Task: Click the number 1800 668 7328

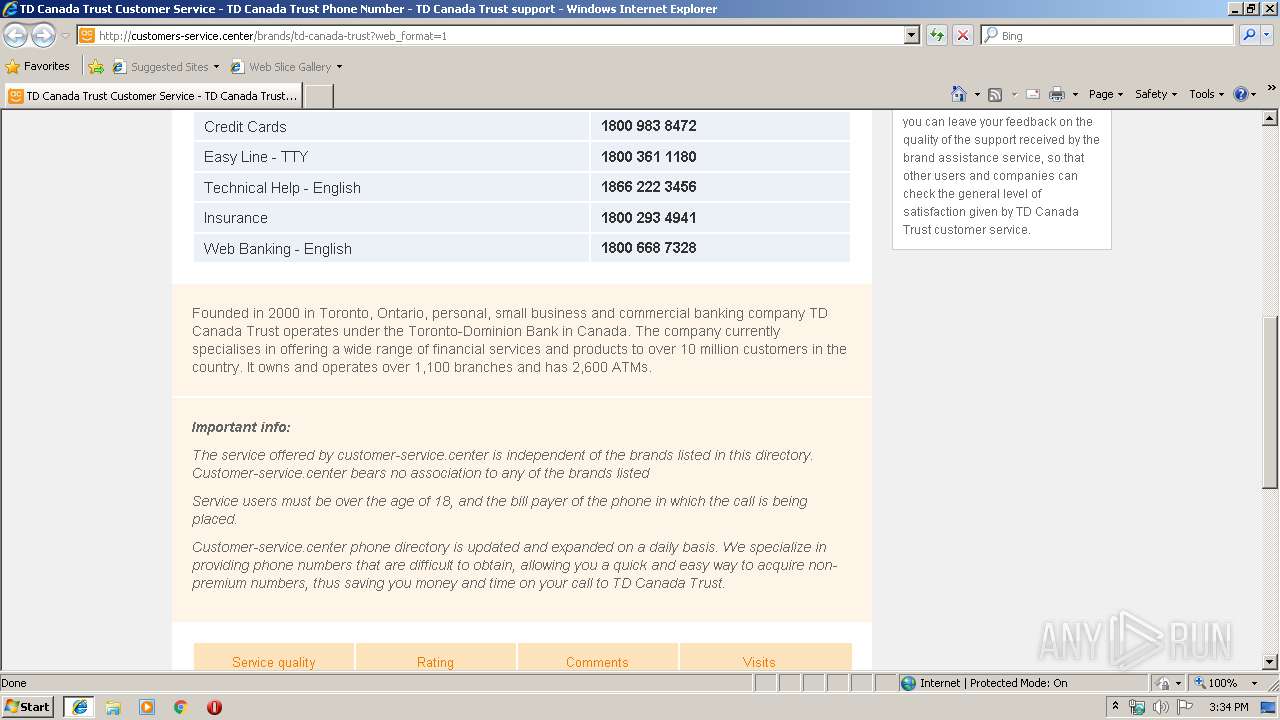Action: point(648,248)
